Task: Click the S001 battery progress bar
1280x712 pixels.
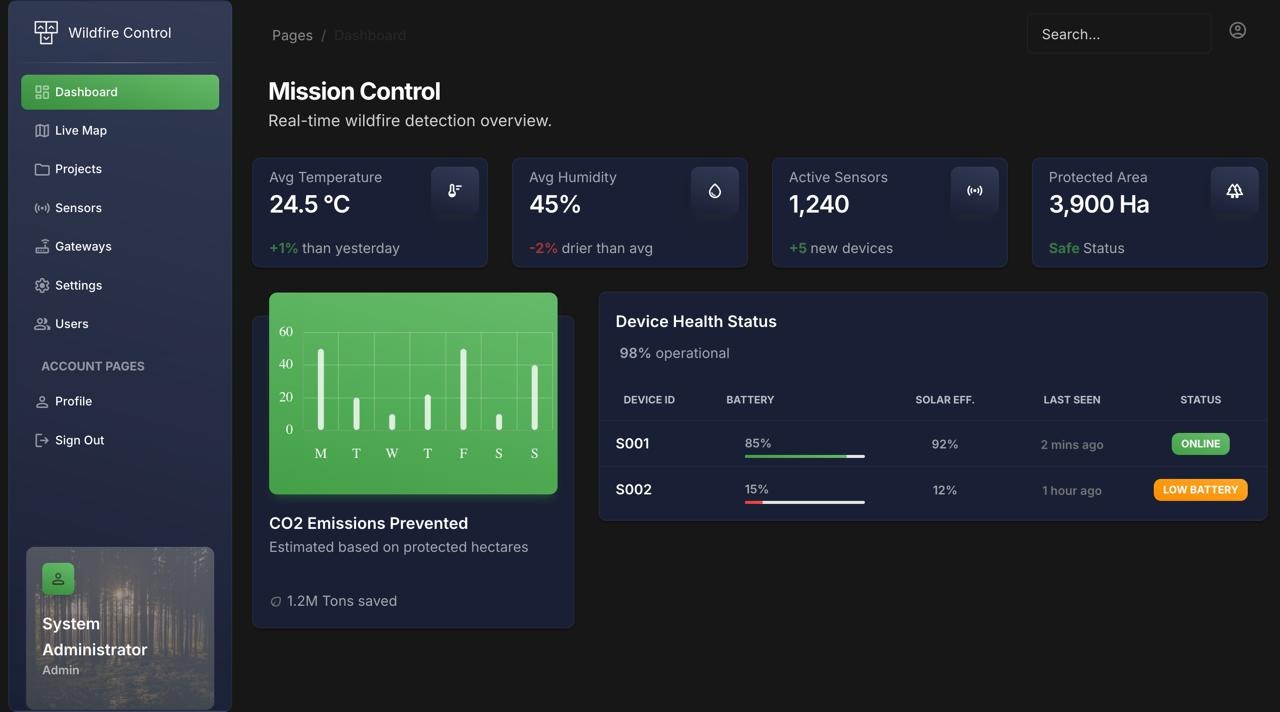Action: click(x=804, y=456)
